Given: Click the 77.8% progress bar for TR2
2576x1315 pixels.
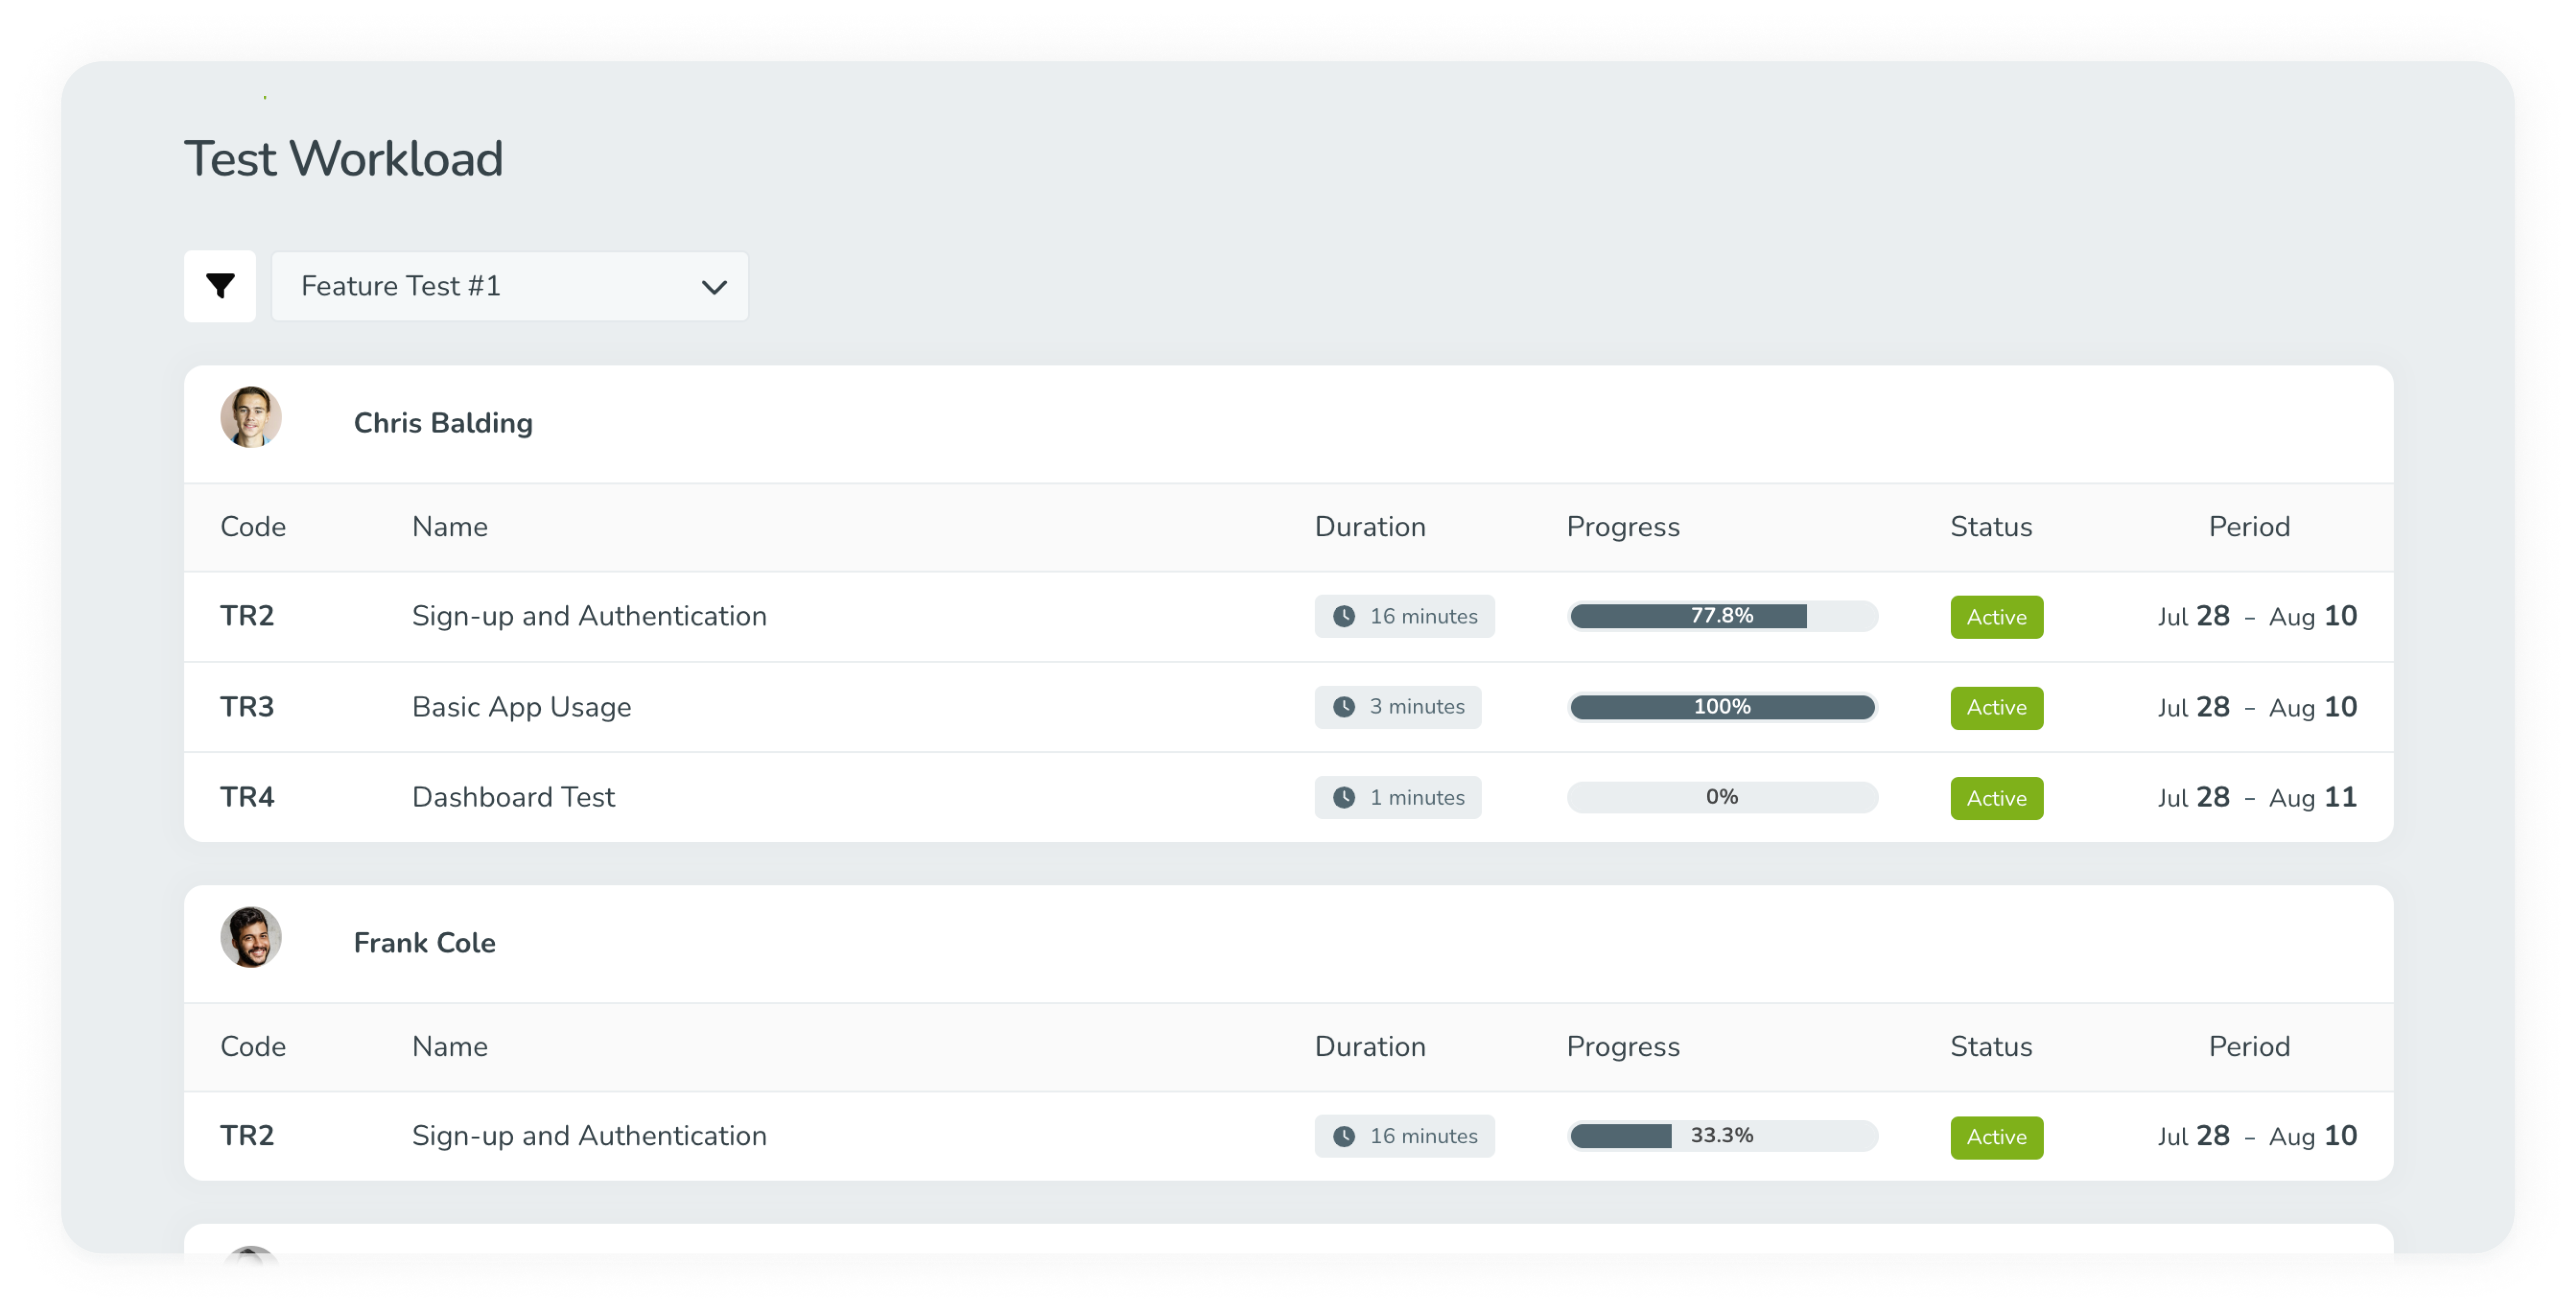Looking at the screenshot, I should pos(1722,616).
